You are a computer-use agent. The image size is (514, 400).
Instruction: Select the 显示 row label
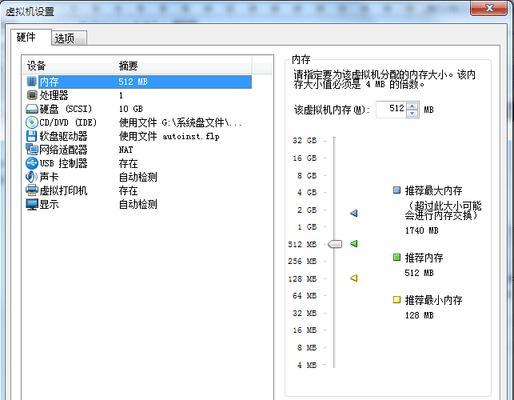(x=49, y=204)
